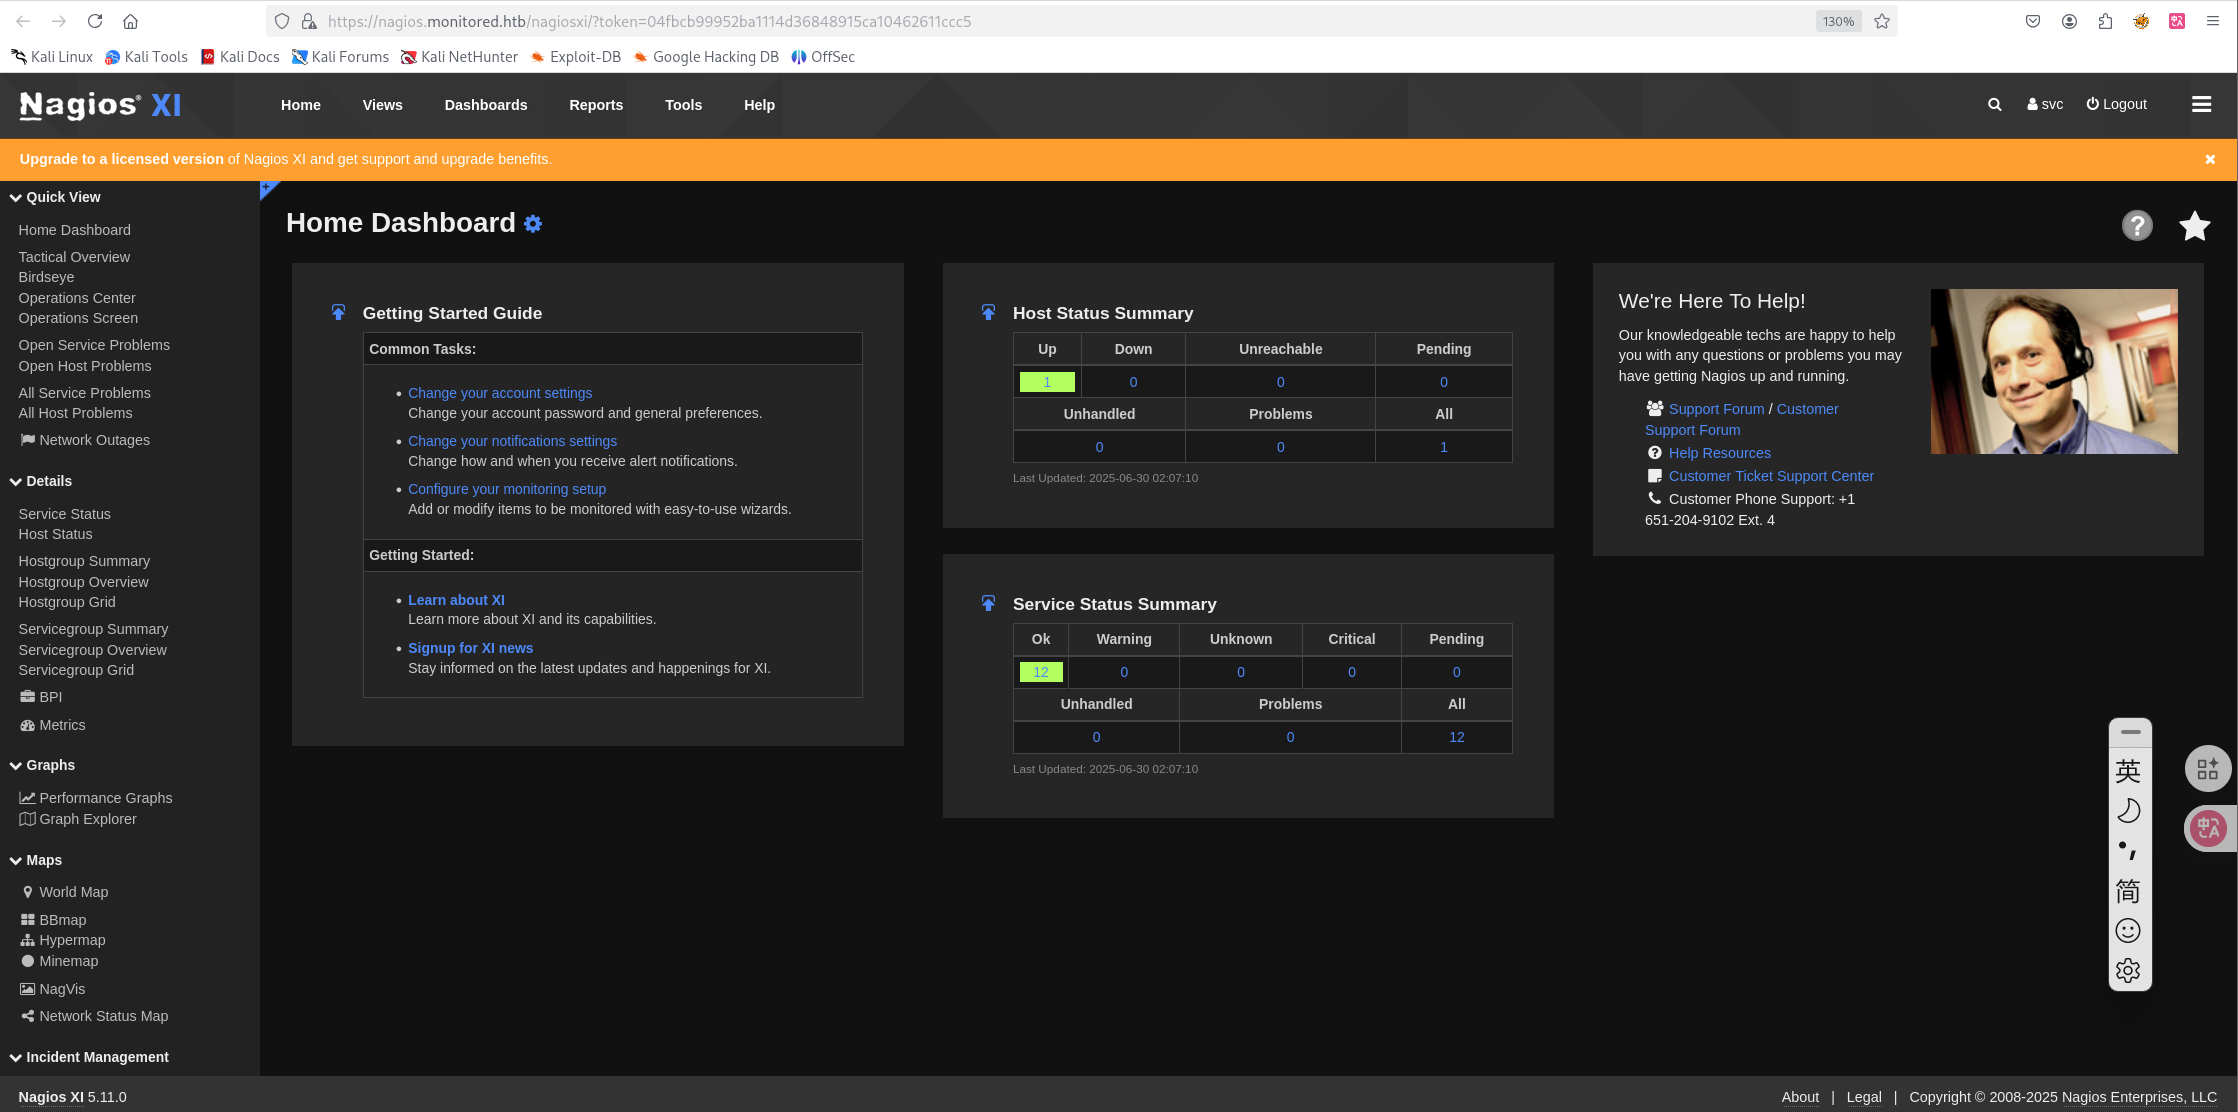Click the input method emoji smiley icon
This screenshot has width=2238, height=1112.
2128,931
